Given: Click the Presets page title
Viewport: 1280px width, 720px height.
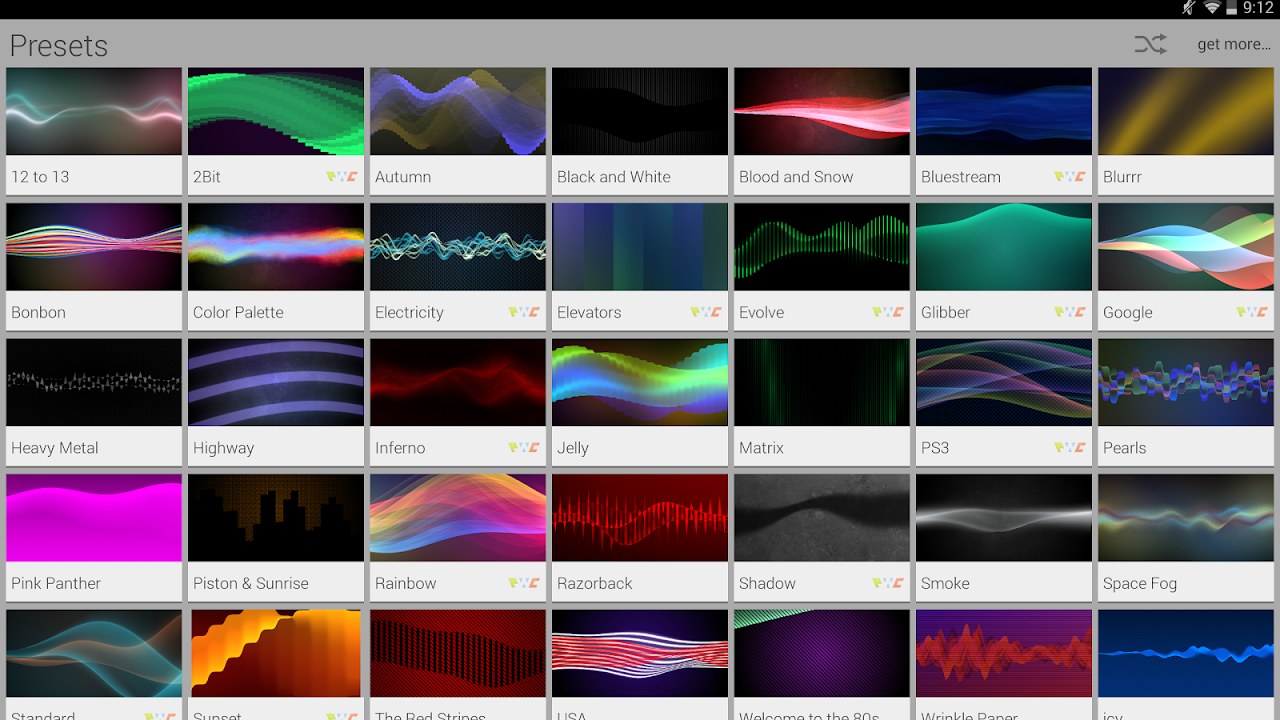Looking at the screenshot, I should [x=59, y=46].
